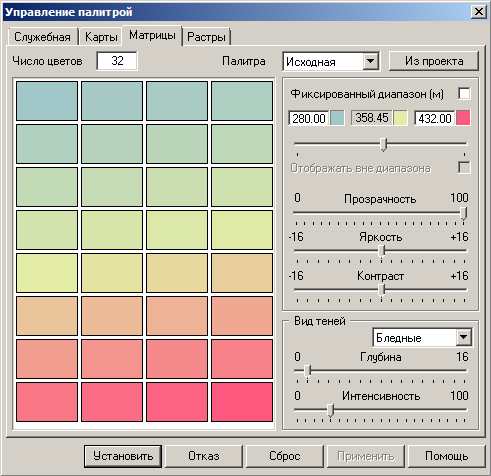Select the Матрицы tab
The height and width of the screenshot is (476, 491).
[x=152, y=35]
